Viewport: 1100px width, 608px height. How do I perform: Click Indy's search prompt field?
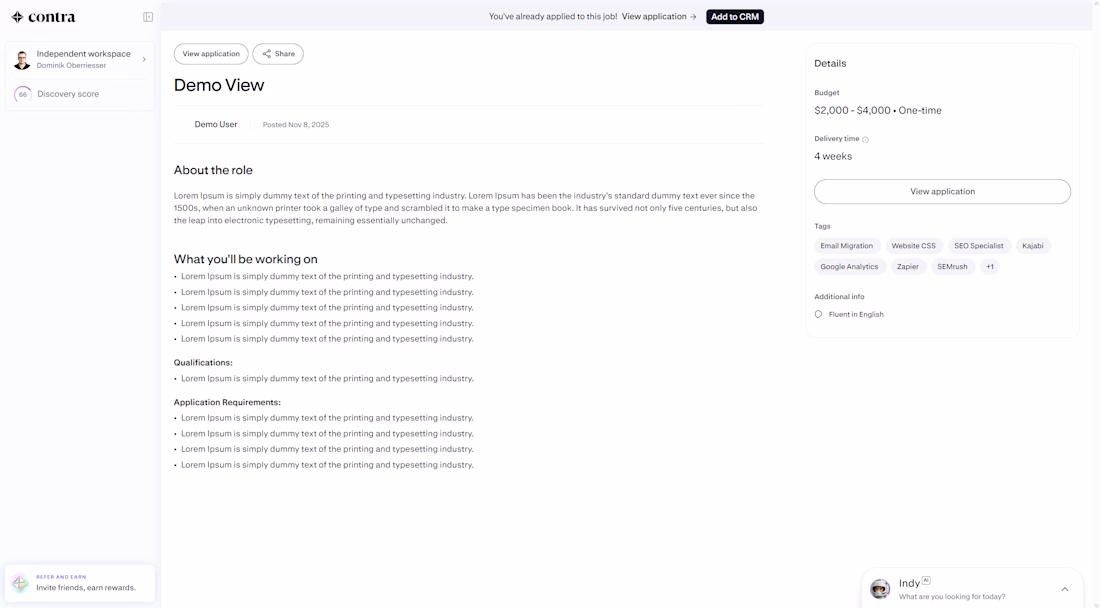tap(952, 597)
